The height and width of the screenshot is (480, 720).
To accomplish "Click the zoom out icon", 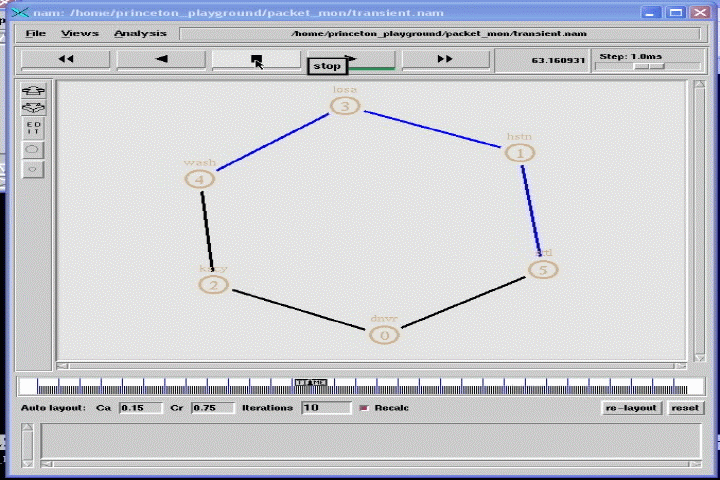I will [34, 107].
